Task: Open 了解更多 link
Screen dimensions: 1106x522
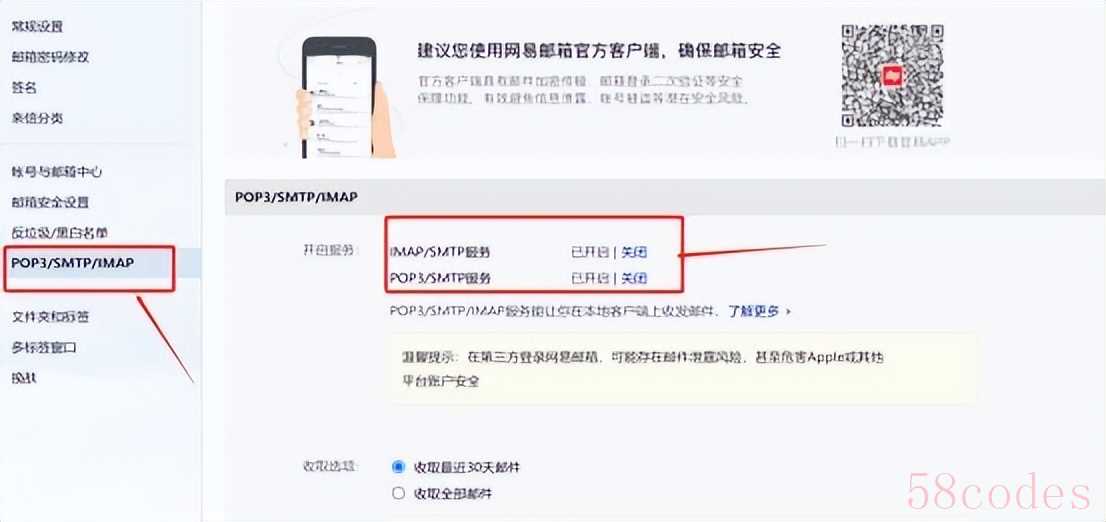Action: [x=753, y=311]
